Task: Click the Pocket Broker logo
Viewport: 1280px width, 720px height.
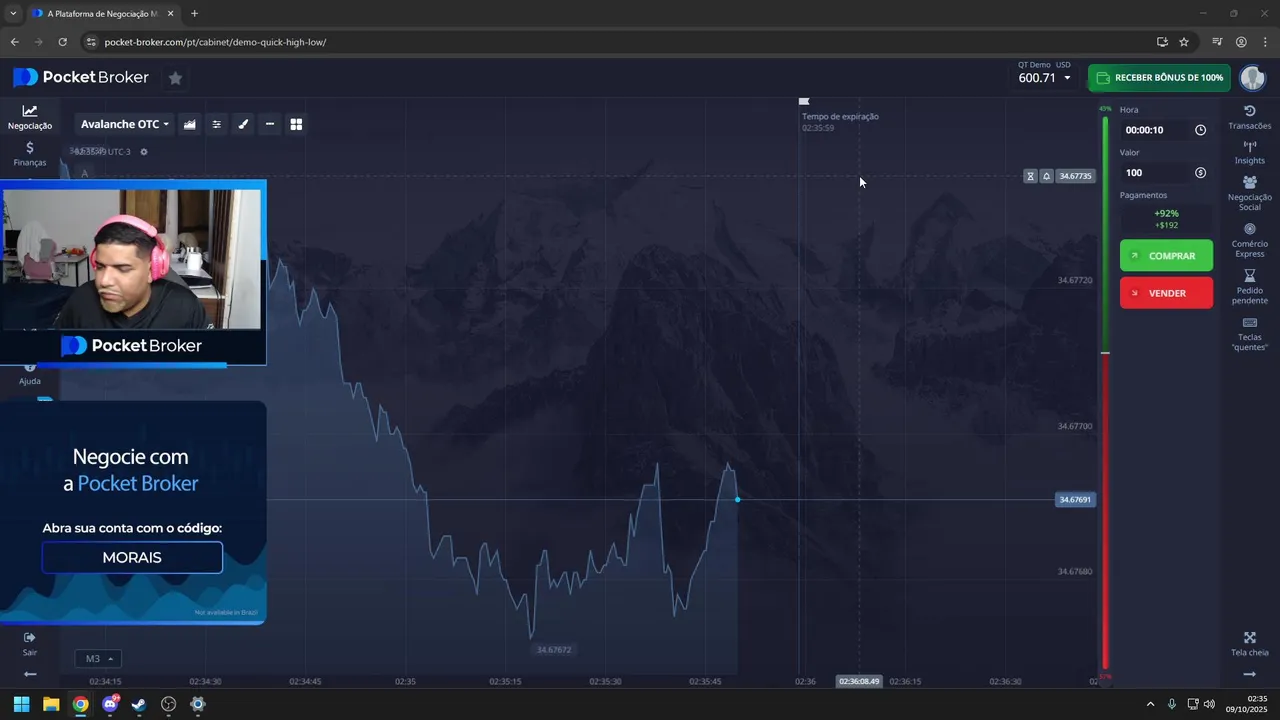Action: pos(81,78)
